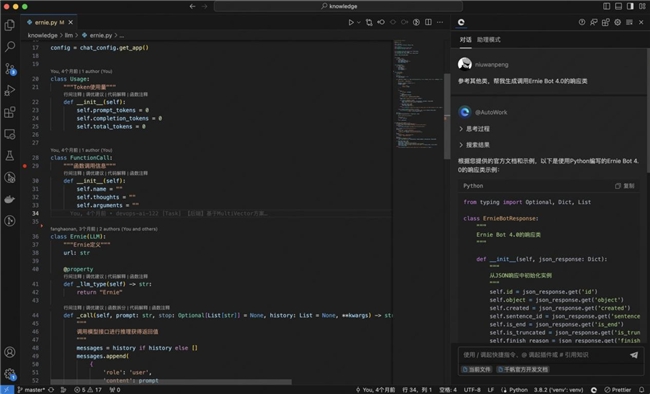Toggle the primary side bar layout

[x=606, y=6]
